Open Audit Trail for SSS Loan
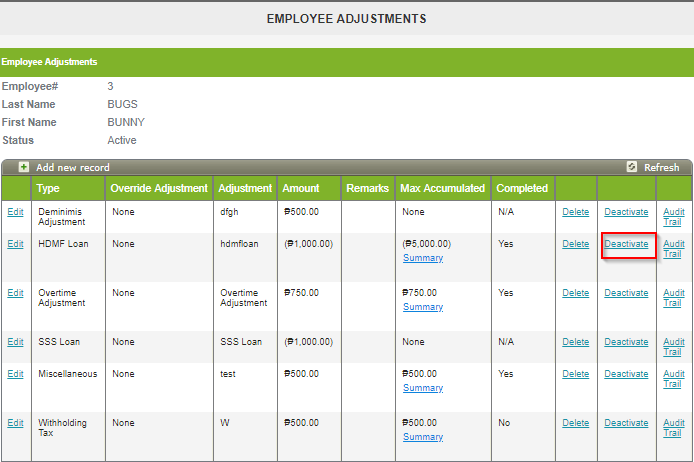This screenshot has width=694, height=462. tap(674, 347)
